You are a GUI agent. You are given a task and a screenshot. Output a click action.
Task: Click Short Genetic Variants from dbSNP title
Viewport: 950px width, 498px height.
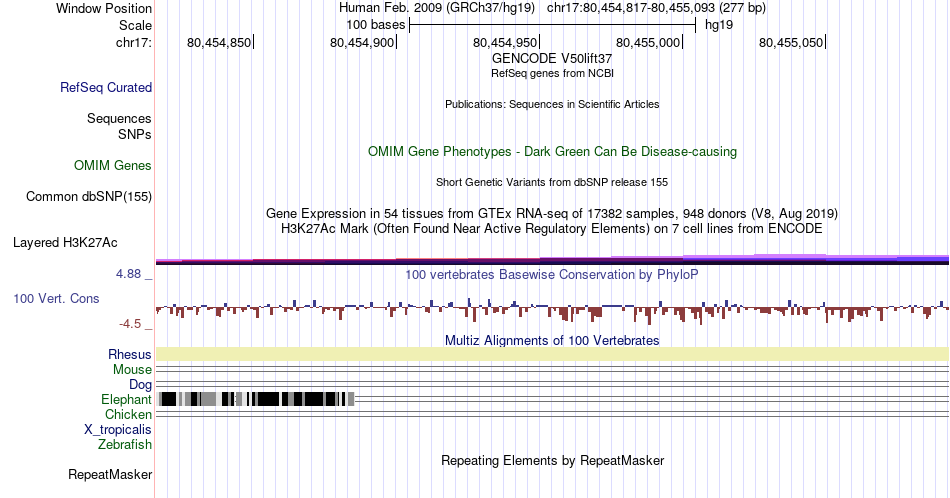tap(552, 182)
